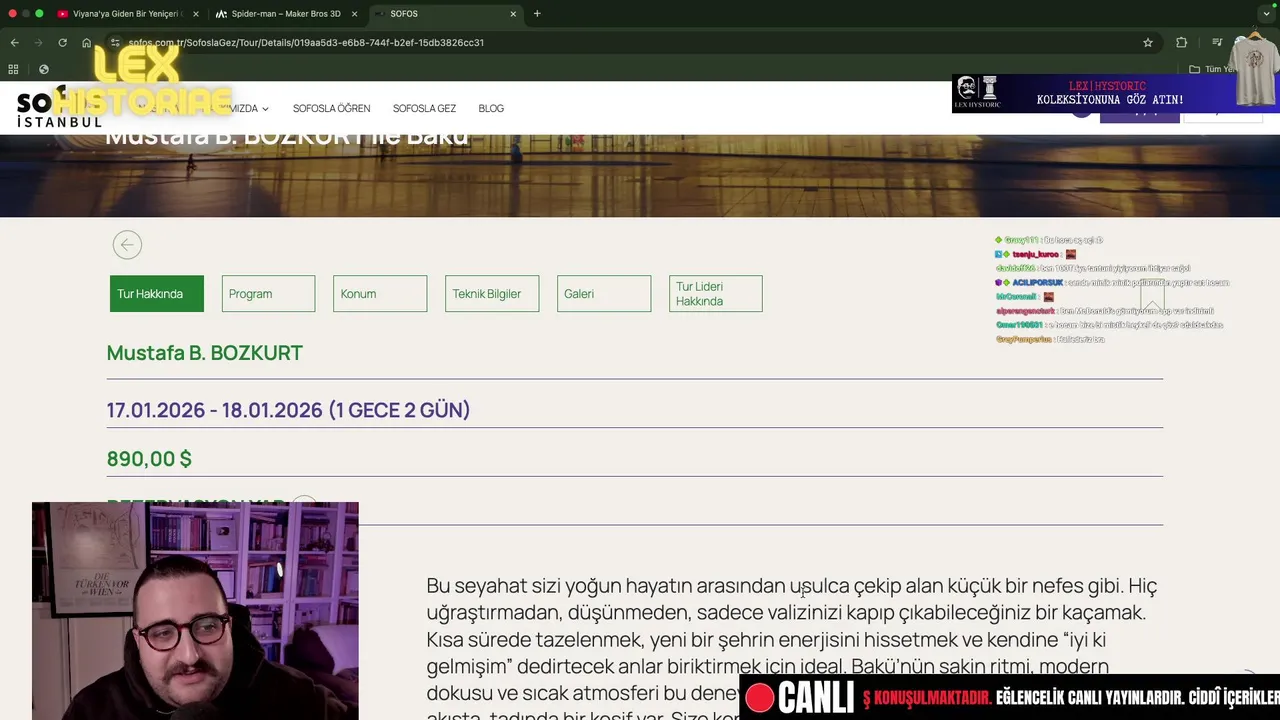
Task: Close the SOFOS tab
Action: click(x=513, y=14)
